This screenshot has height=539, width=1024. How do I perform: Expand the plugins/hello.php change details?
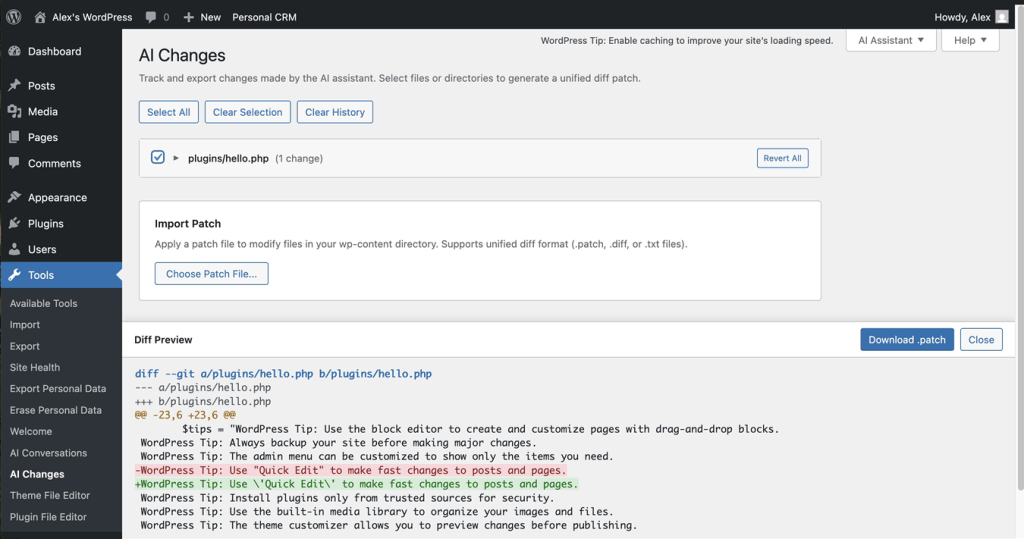176,158
